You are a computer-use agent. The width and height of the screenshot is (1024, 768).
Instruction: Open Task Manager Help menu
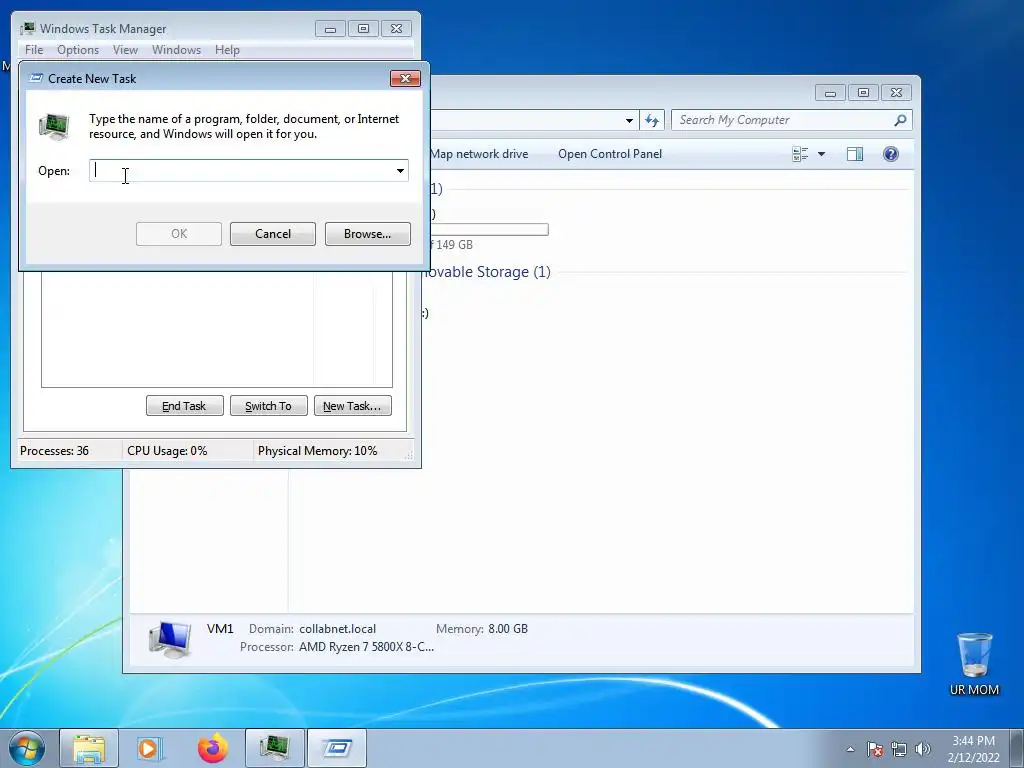227,50
